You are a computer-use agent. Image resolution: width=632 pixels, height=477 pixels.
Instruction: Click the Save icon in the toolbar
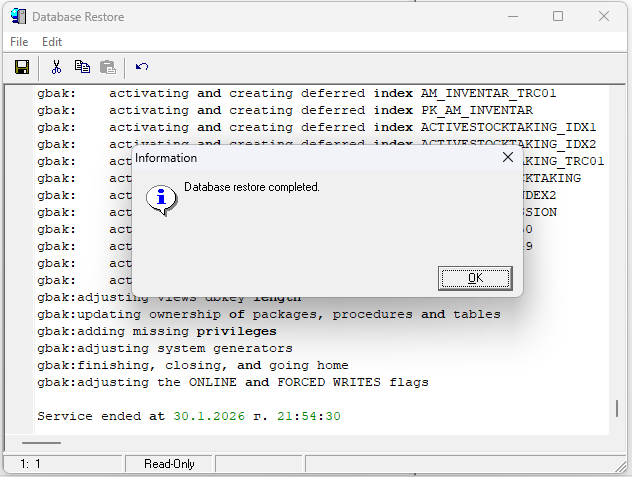click(x=22, y=67)
